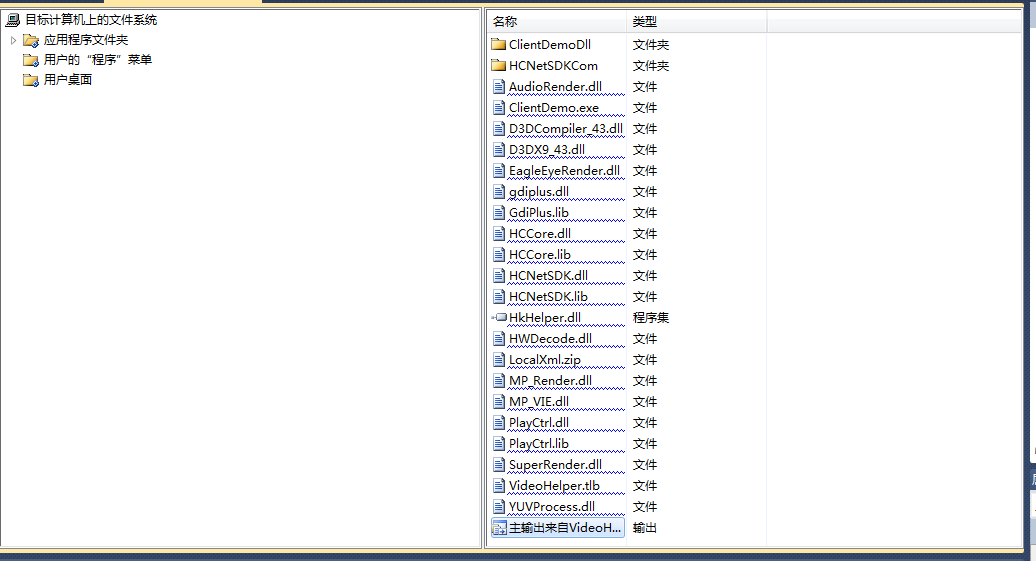Click the 主输出来自VideoH... output icon
Viewport: 1036px width, 561px height.
[x=500, y=528]
